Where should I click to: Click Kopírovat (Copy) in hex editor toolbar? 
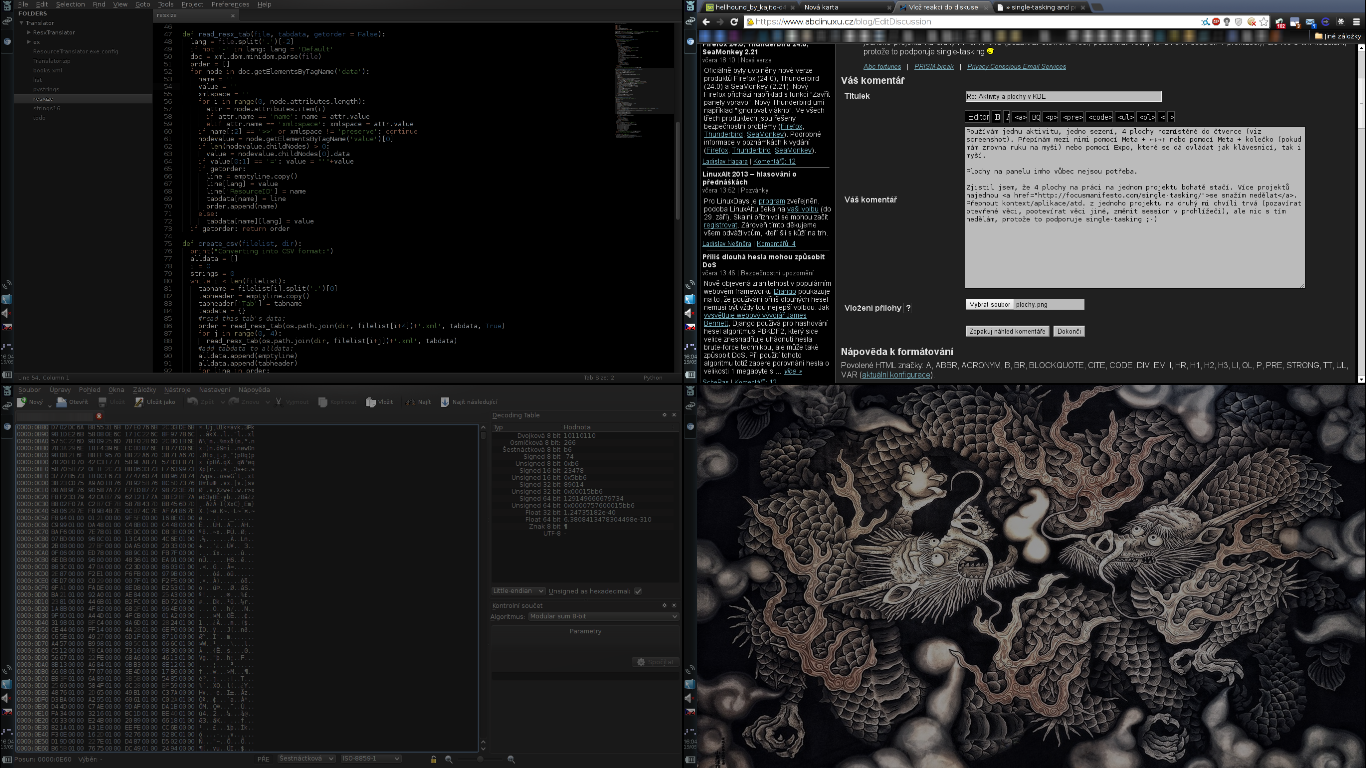point(338,402)
